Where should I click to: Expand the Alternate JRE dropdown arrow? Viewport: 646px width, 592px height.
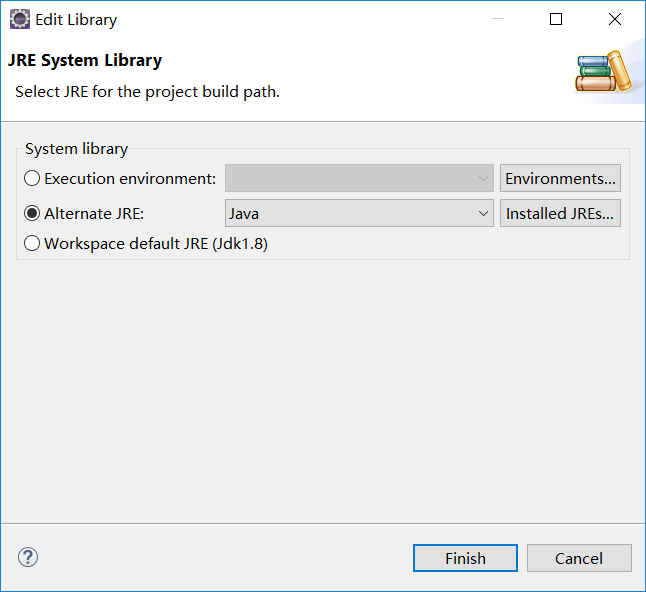482,213
